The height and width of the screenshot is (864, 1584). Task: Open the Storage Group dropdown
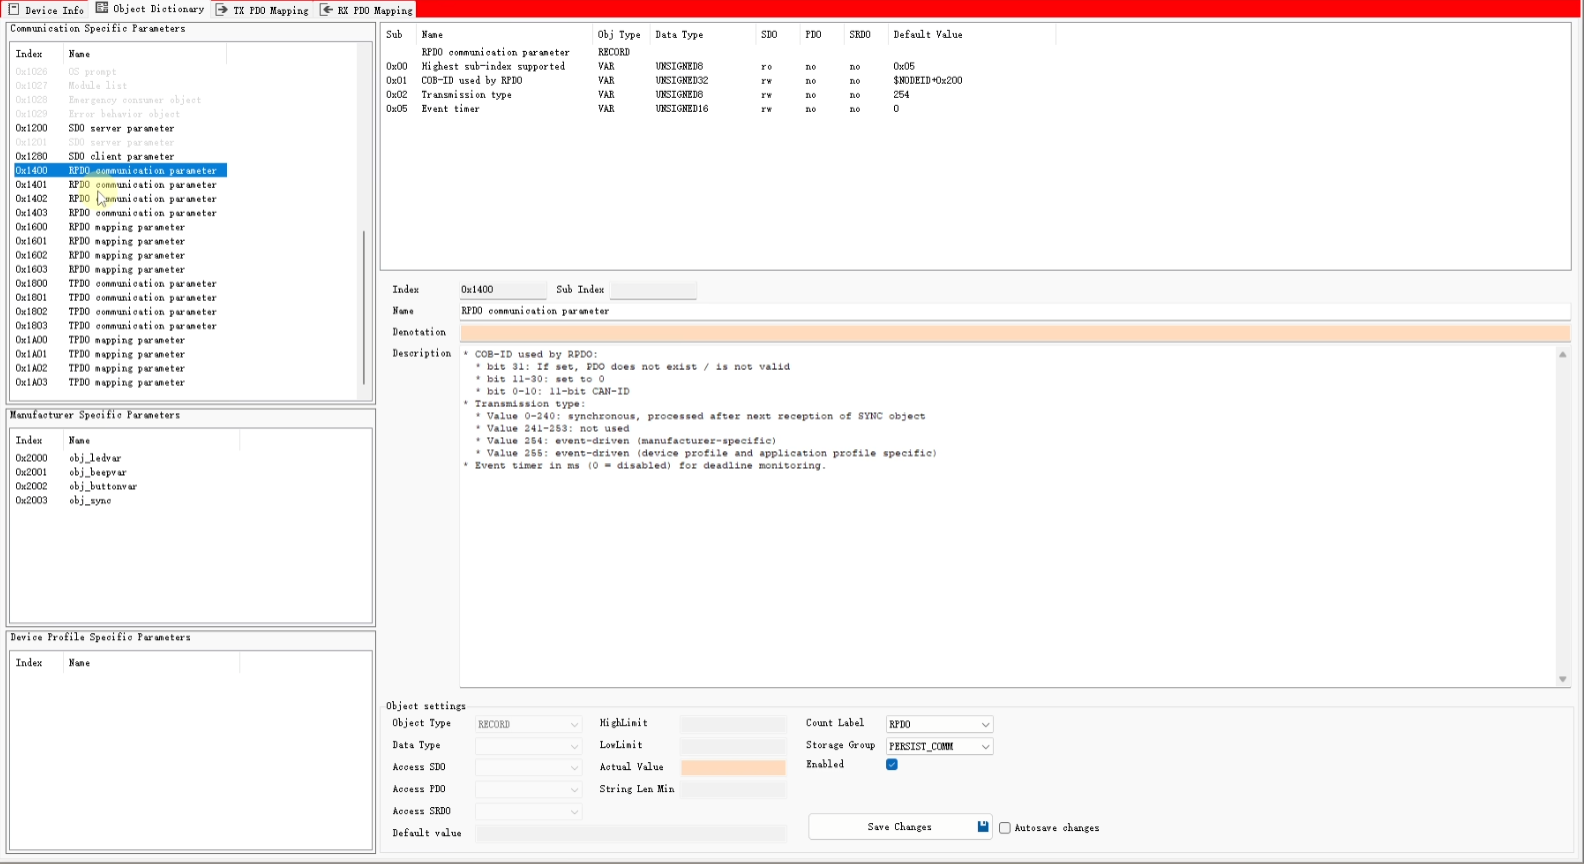click(939, 746)
